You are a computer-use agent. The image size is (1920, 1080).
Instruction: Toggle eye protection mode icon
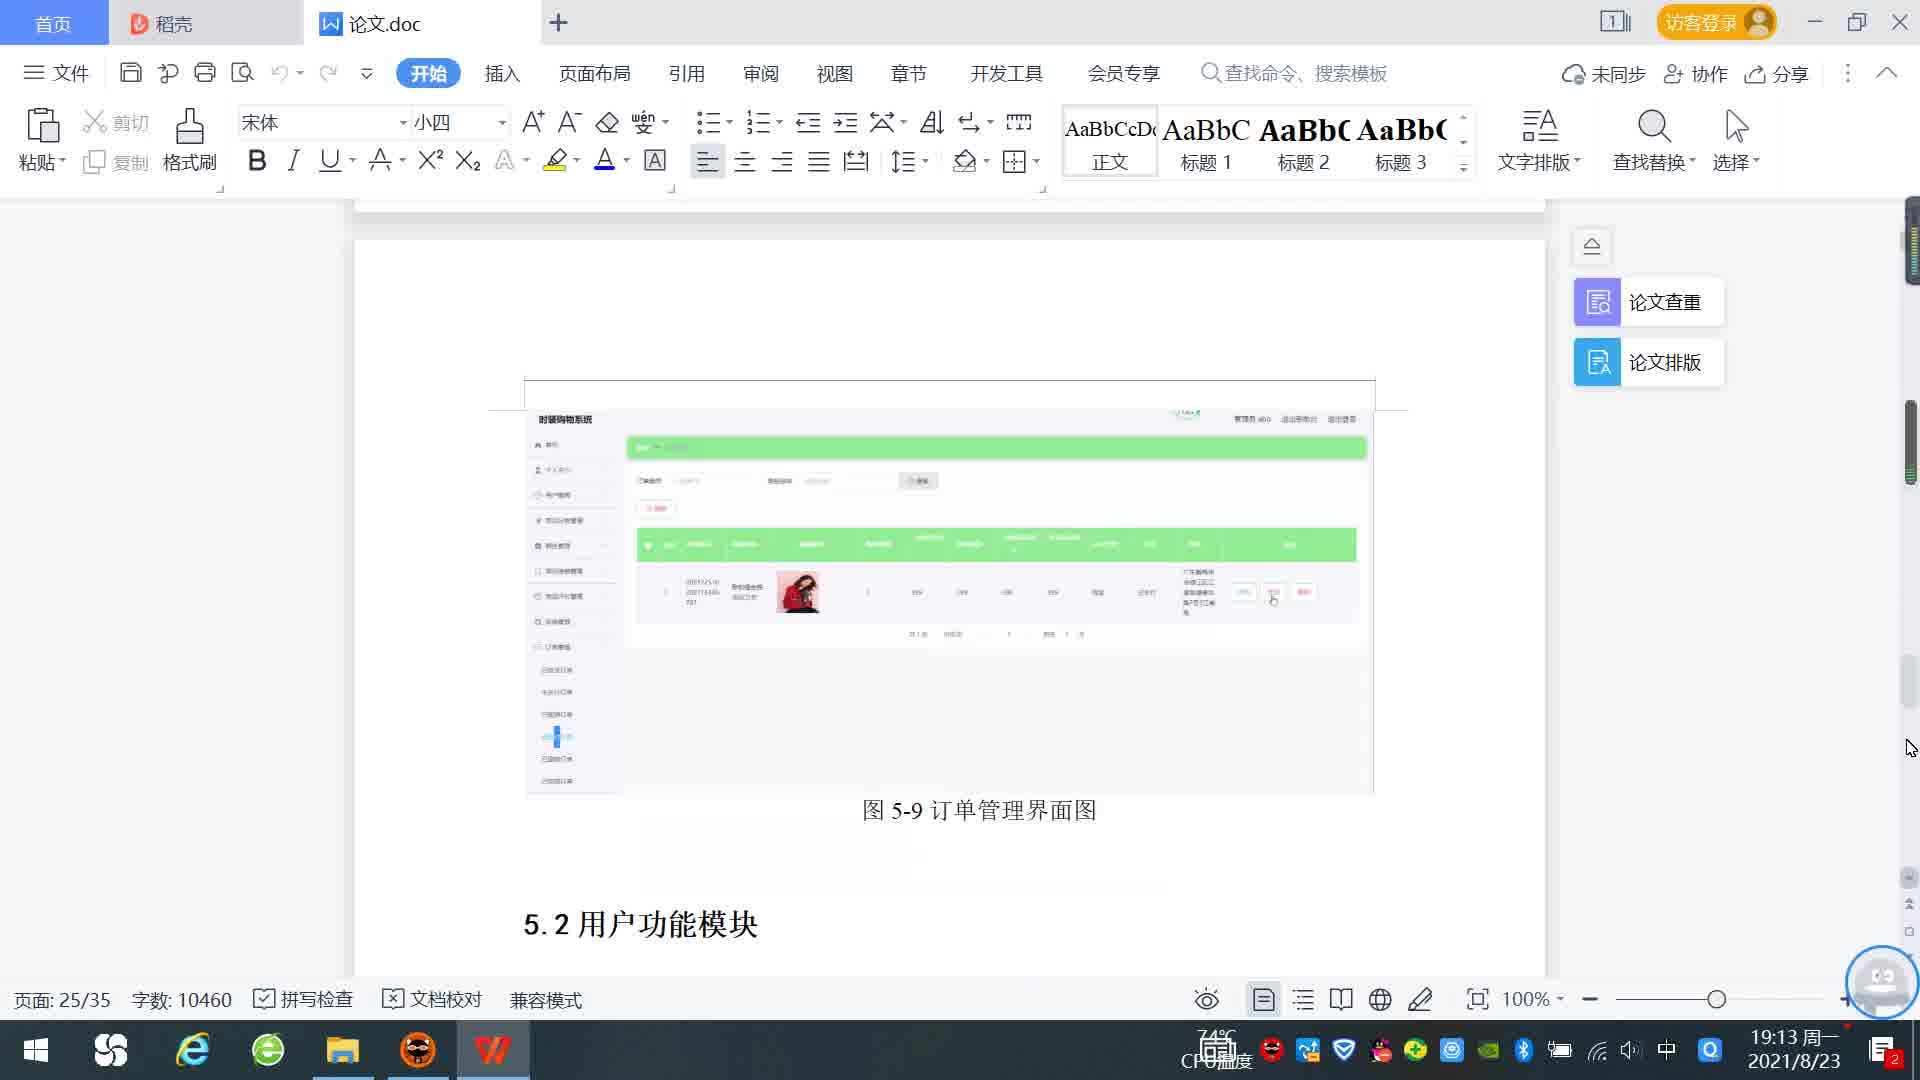pyautogui.click(x=1207, y=1000)
